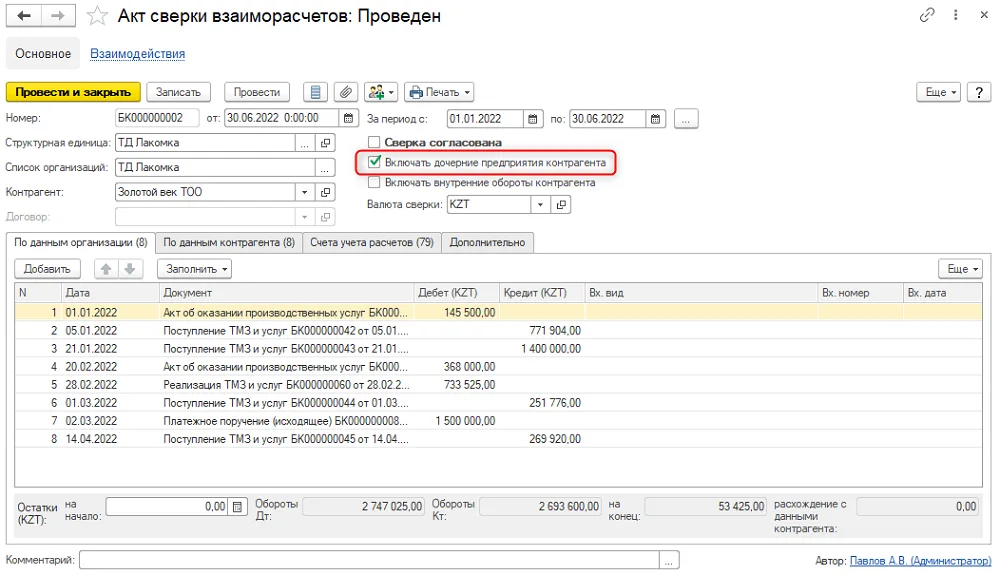1000x575 pixels.
Task: Open the table Еще dropdown menu
Action: tap(960, 269)
